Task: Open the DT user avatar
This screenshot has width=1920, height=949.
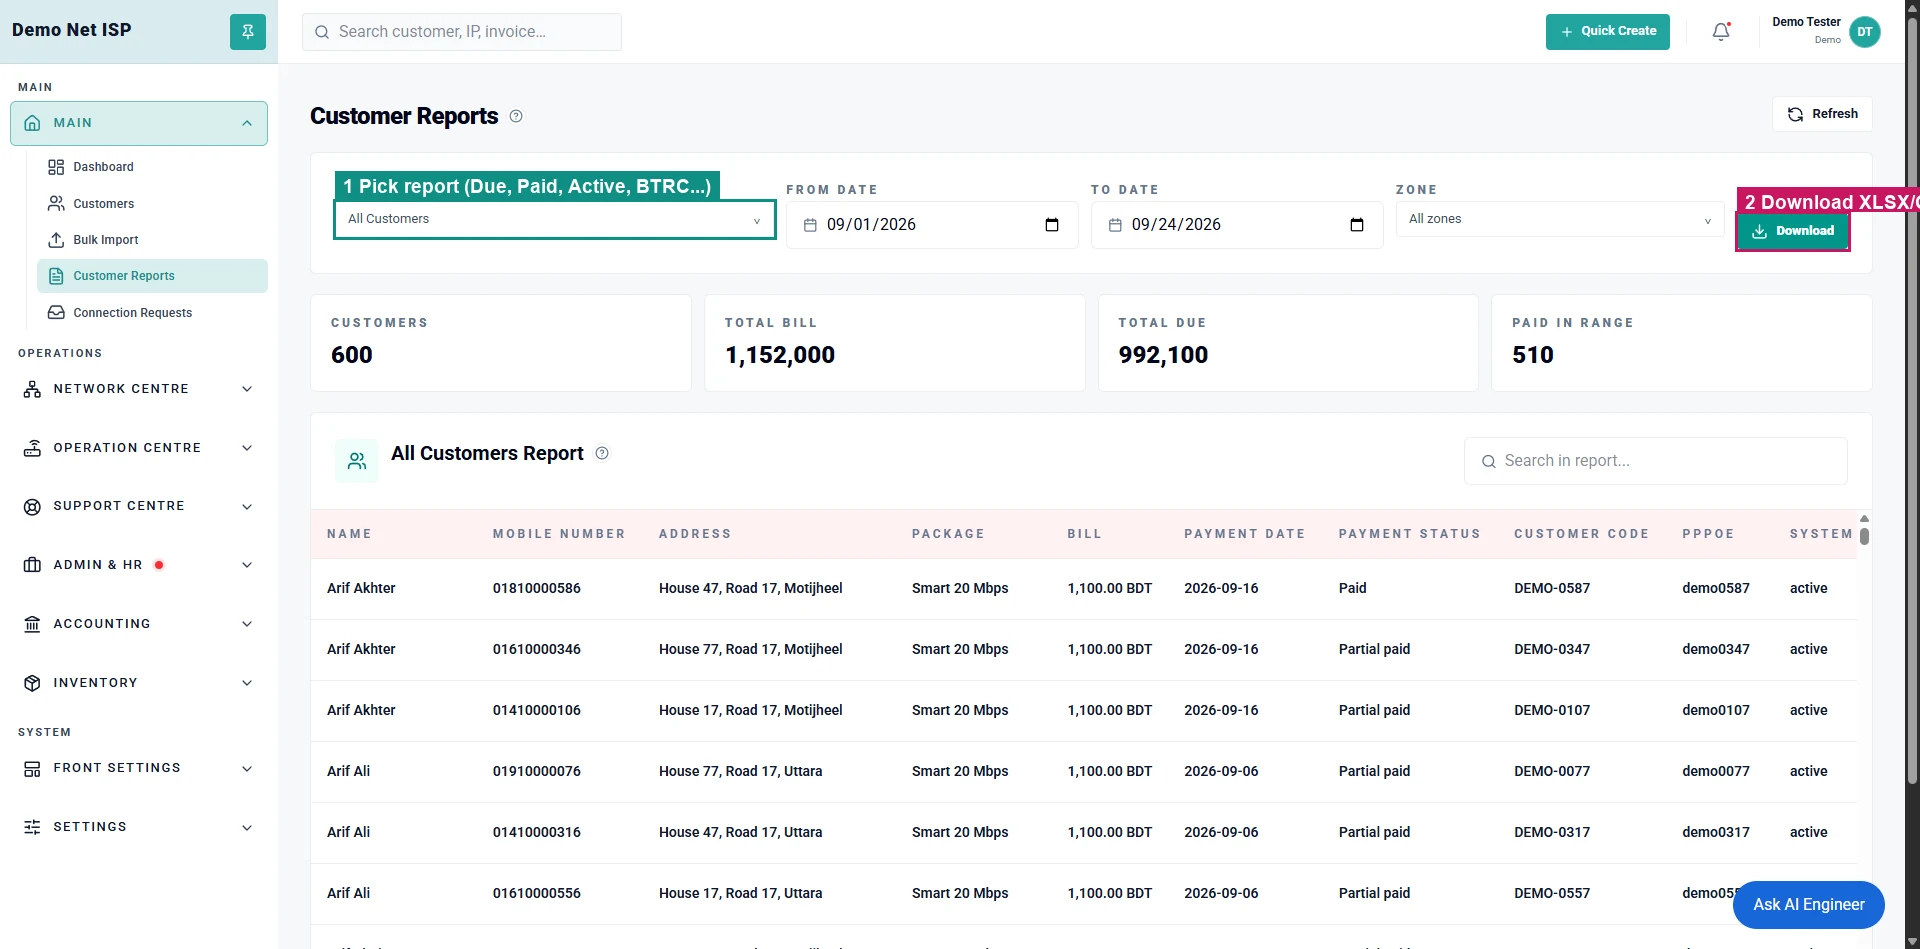Action: coord(1865,32)
